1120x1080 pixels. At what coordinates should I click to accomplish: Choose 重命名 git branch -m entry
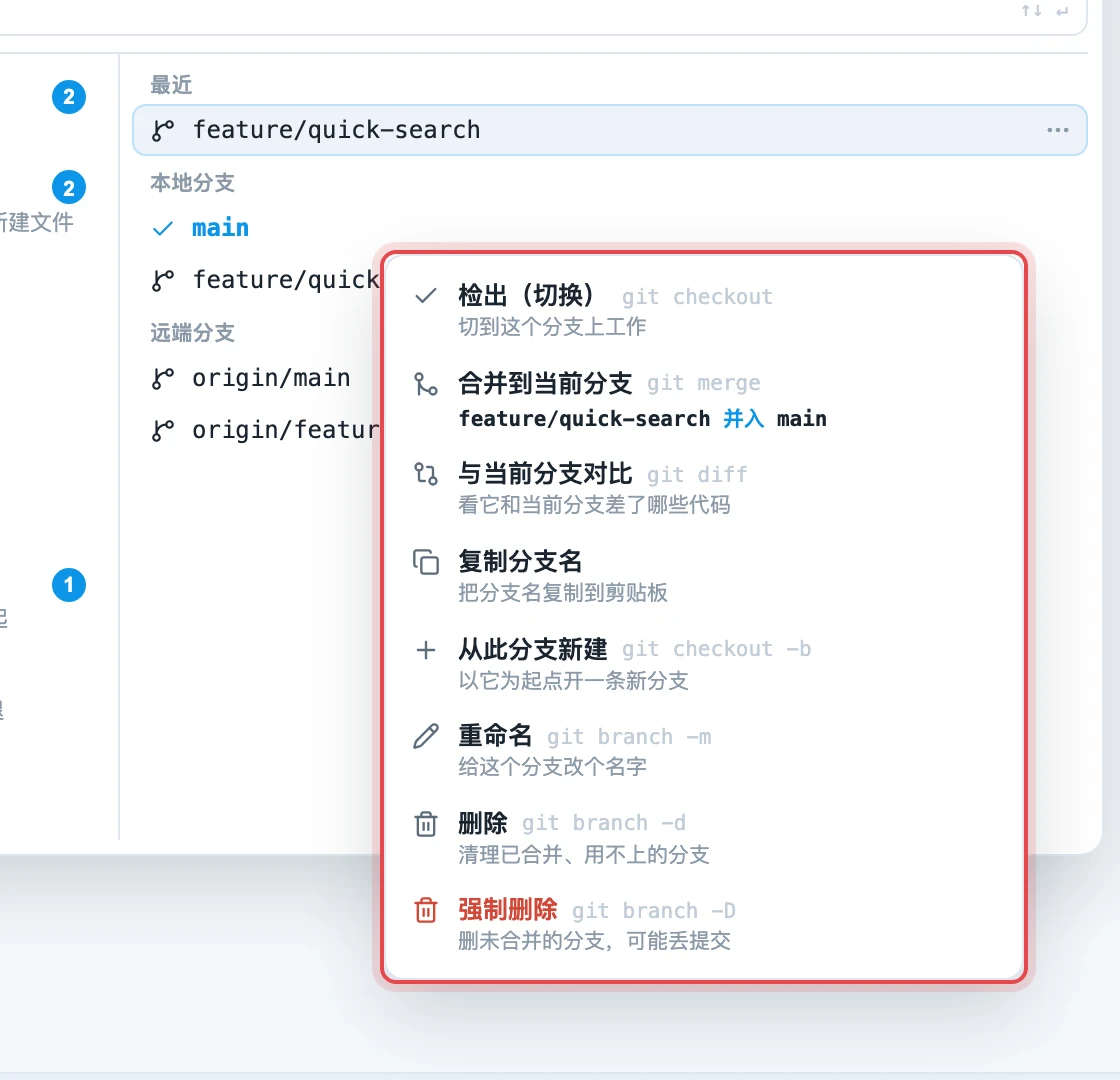point(704,751)
